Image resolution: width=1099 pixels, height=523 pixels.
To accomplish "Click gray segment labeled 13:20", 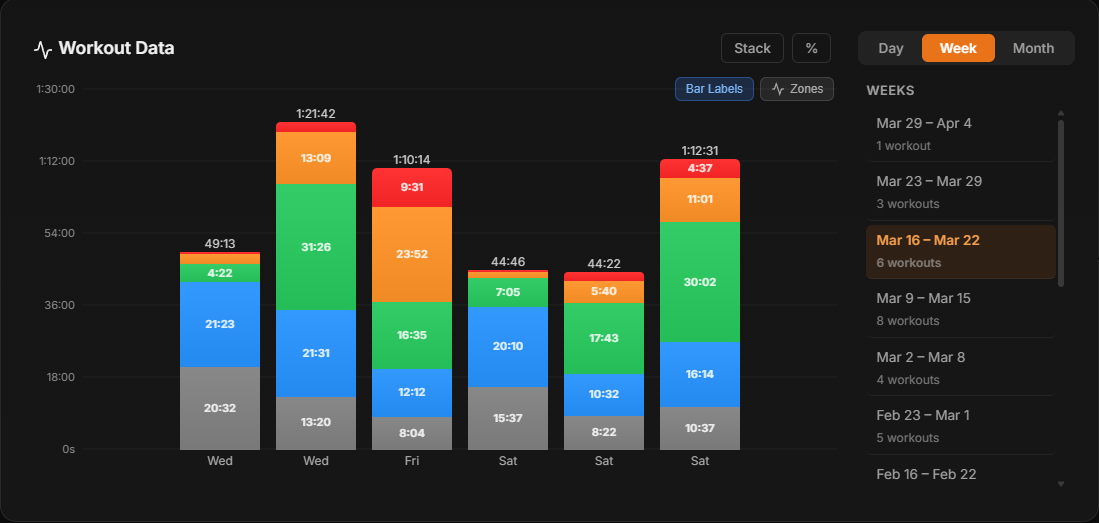I will point(316,423).
